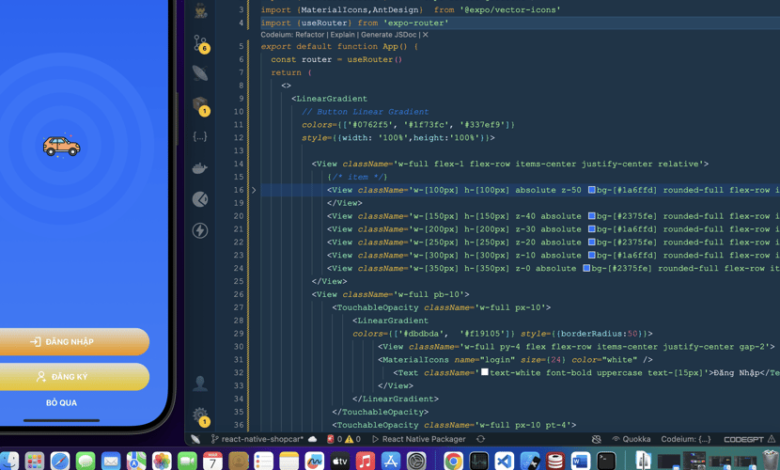
Task: Click '<LinearGradient' tag on line 9
Action: (329, 98)
